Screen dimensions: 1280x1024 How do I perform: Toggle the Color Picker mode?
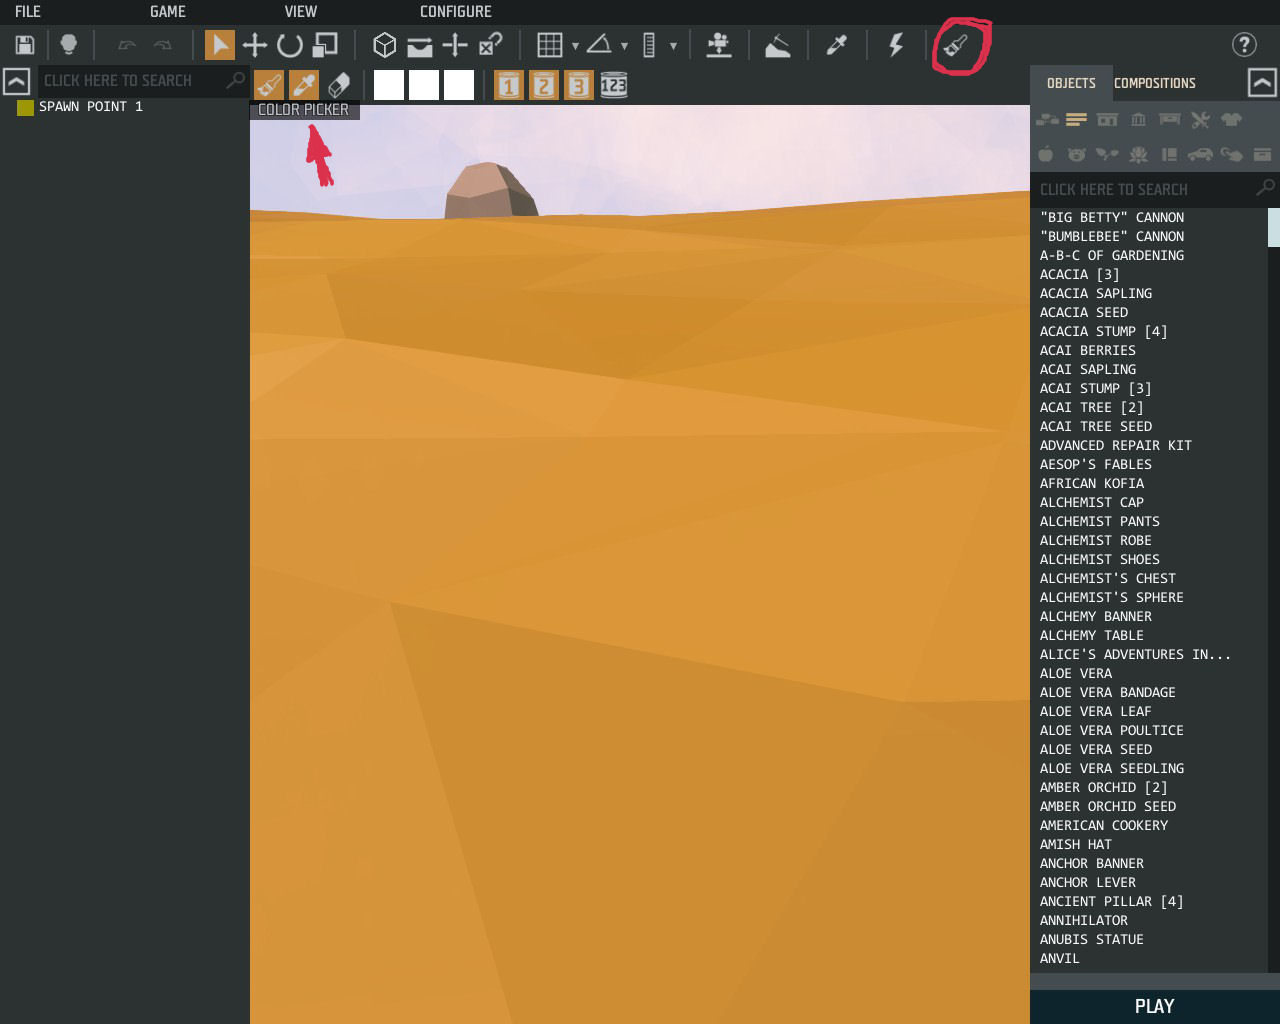(304, 85)
